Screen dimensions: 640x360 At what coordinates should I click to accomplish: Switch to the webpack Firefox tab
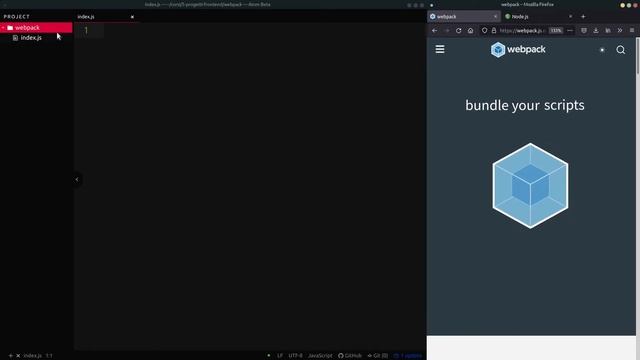click(x=464, y=16)
